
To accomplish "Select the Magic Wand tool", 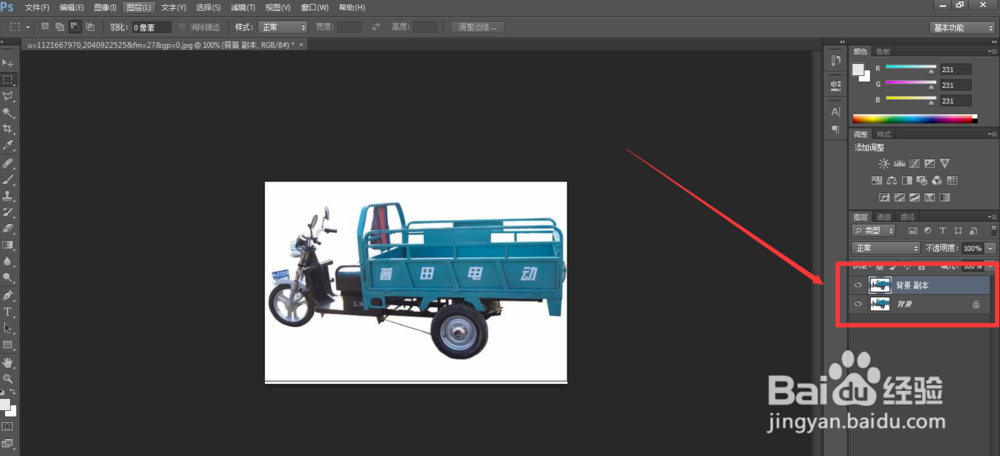I will click(8, 113).
